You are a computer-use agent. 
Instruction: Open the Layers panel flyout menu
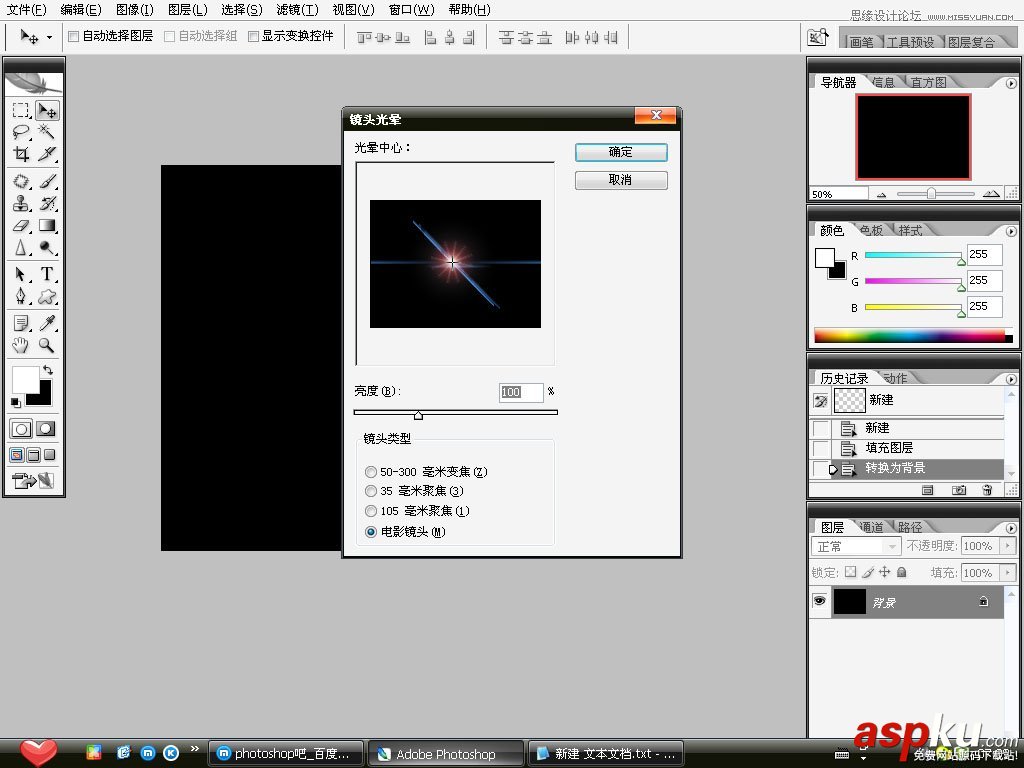1010,526
